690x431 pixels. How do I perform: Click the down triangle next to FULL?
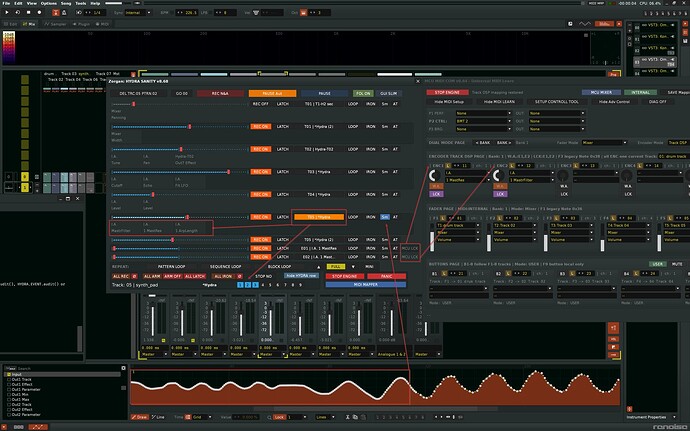coord(353,267)
